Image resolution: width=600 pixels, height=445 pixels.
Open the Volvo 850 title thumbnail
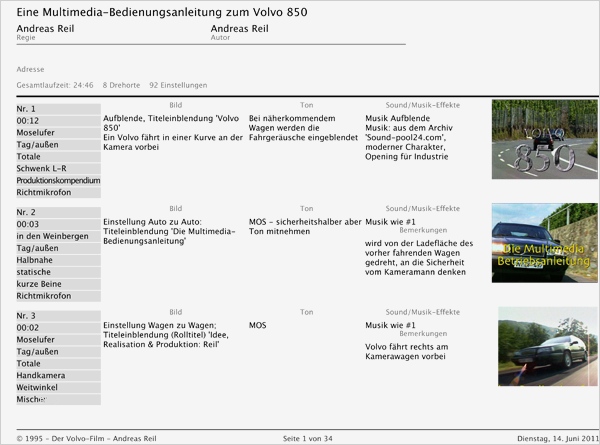point(545,139)
